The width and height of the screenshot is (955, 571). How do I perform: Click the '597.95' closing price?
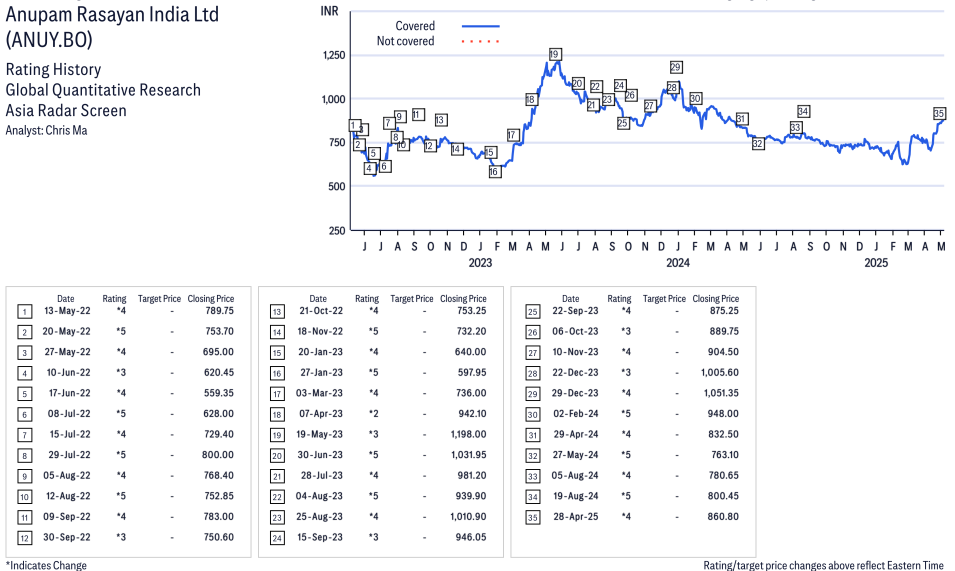(x=472, y=373)
